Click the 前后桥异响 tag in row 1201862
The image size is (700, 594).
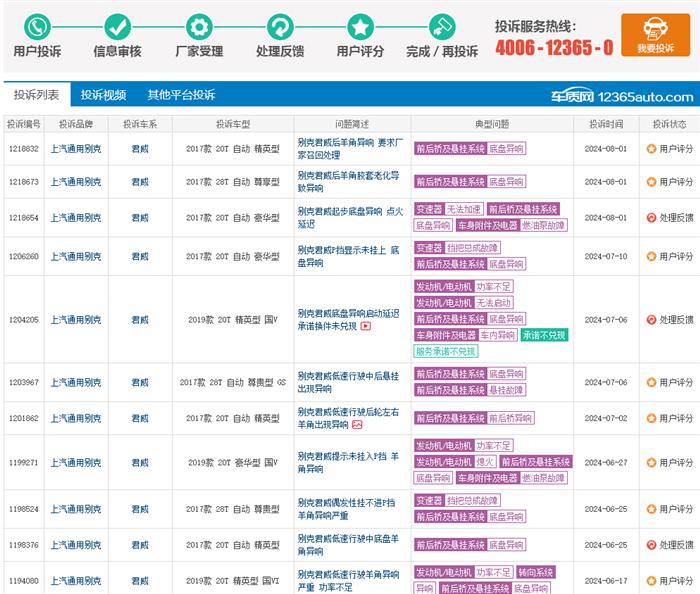(x=510, y=418)
